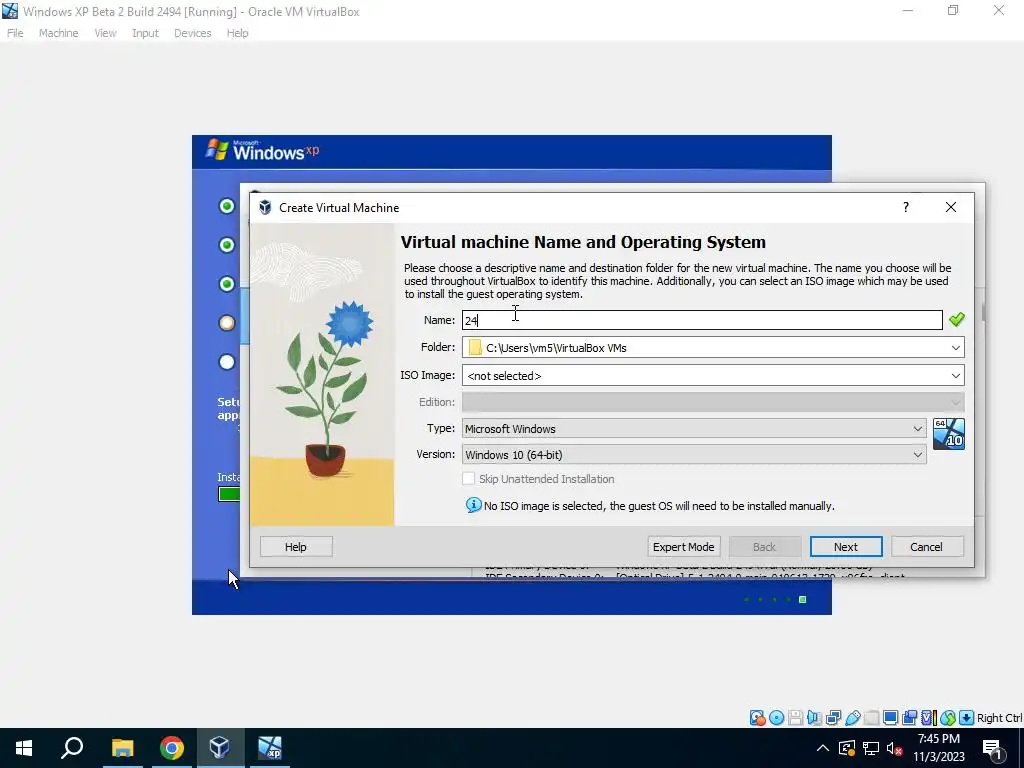Open the Action Center notifications icon
This screenshot has height=768, width=1024.
(993, 748)
